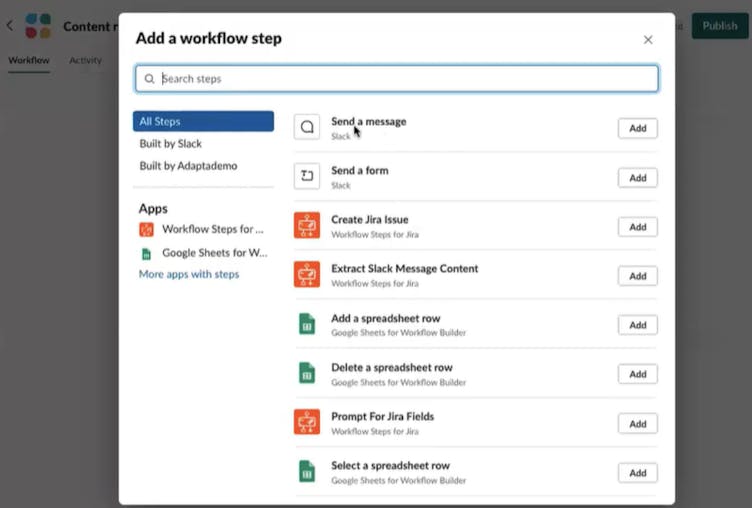Click the search magnifier icon
The height and width of the screenshot is (508, 752).
(x=150, y=78)
